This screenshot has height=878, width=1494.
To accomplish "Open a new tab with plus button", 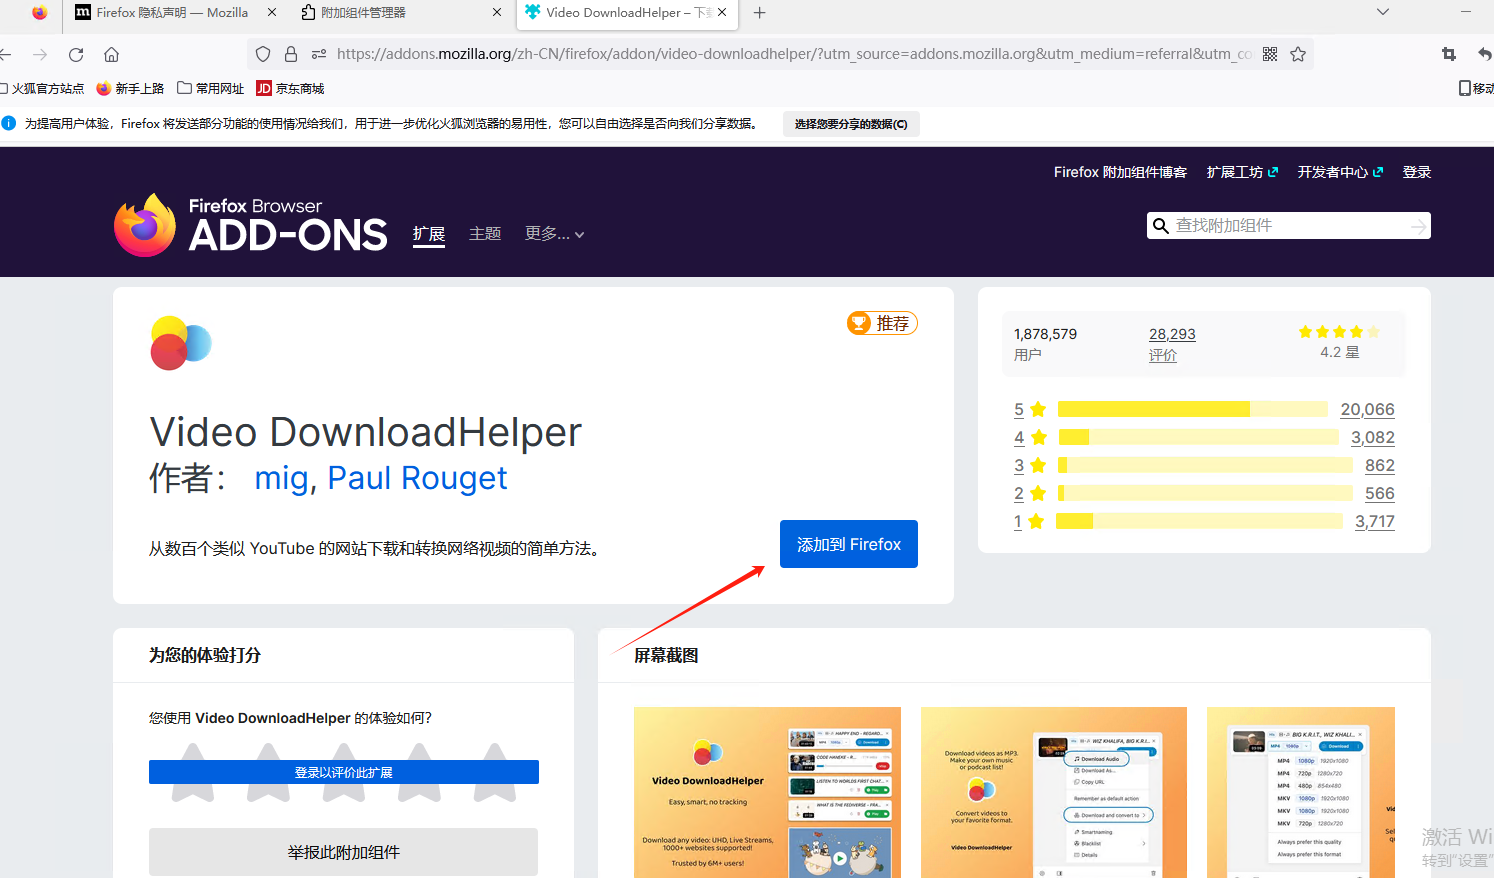I will coord(760,13).
